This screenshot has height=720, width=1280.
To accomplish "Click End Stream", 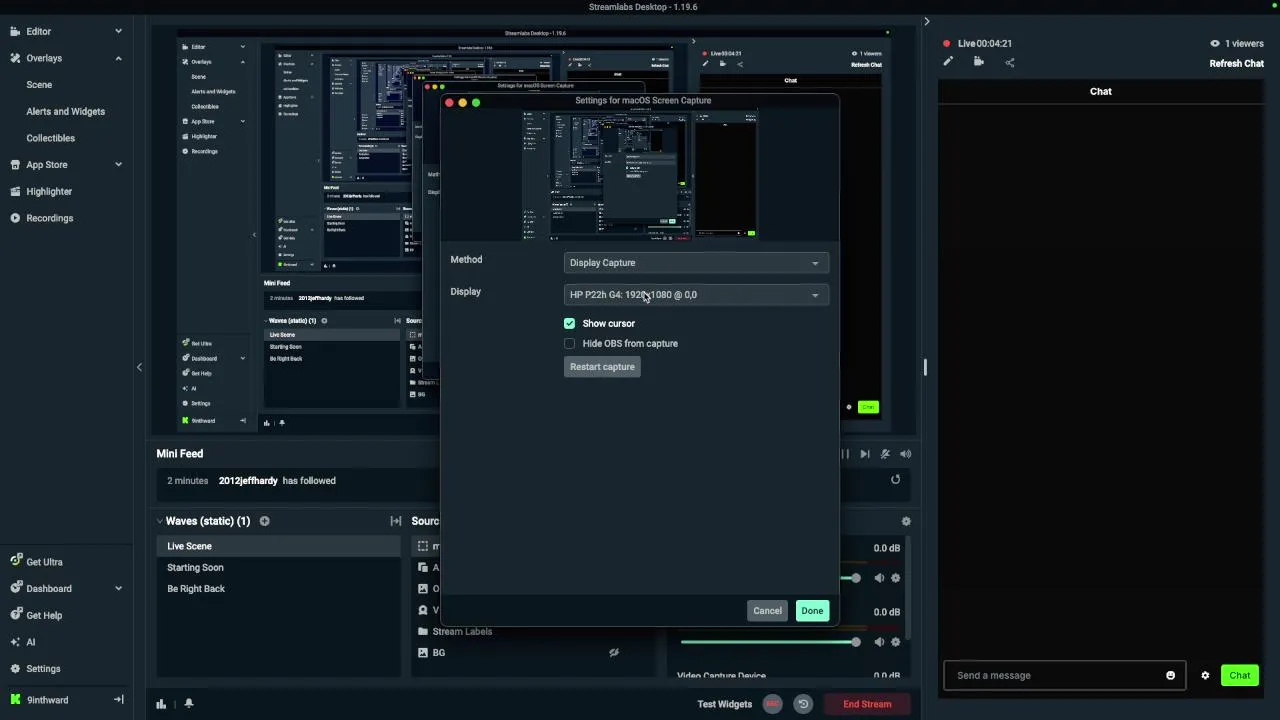I will coord(867,704).
